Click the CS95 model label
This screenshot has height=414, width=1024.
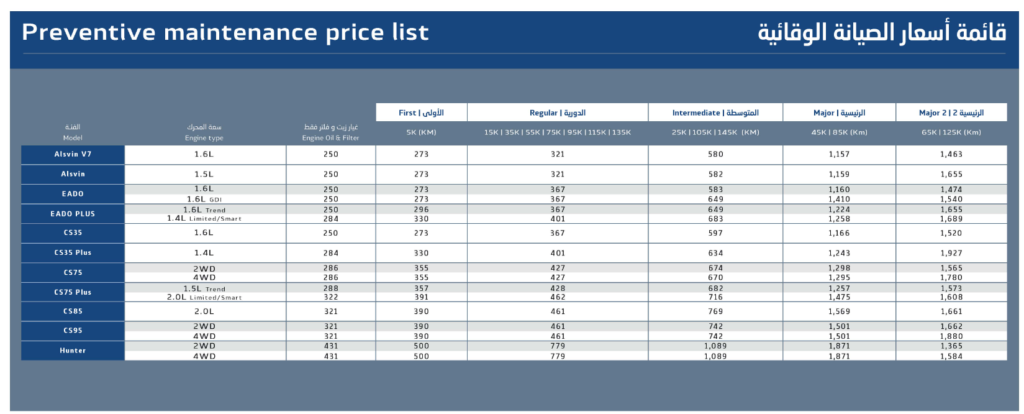click(73, 330)
